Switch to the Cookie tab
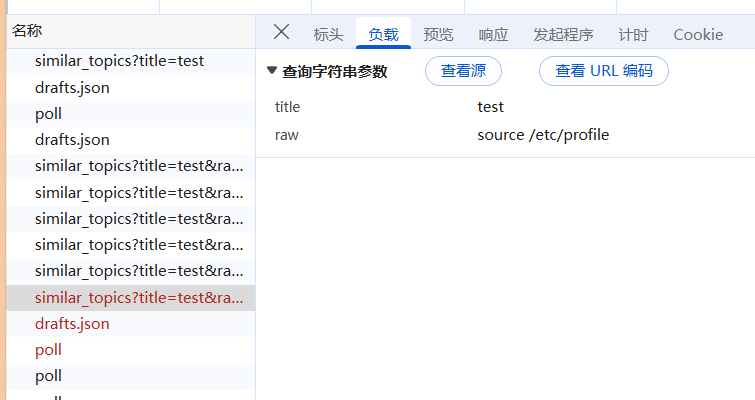The image size is (755, 400). pyautogui.click(x=698, y=35)
